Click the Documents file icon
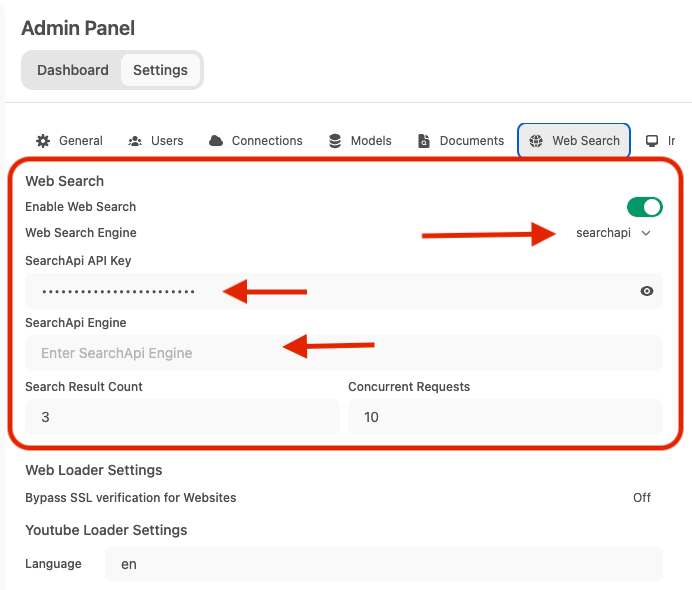692x590 pixels. pos(424,141)
